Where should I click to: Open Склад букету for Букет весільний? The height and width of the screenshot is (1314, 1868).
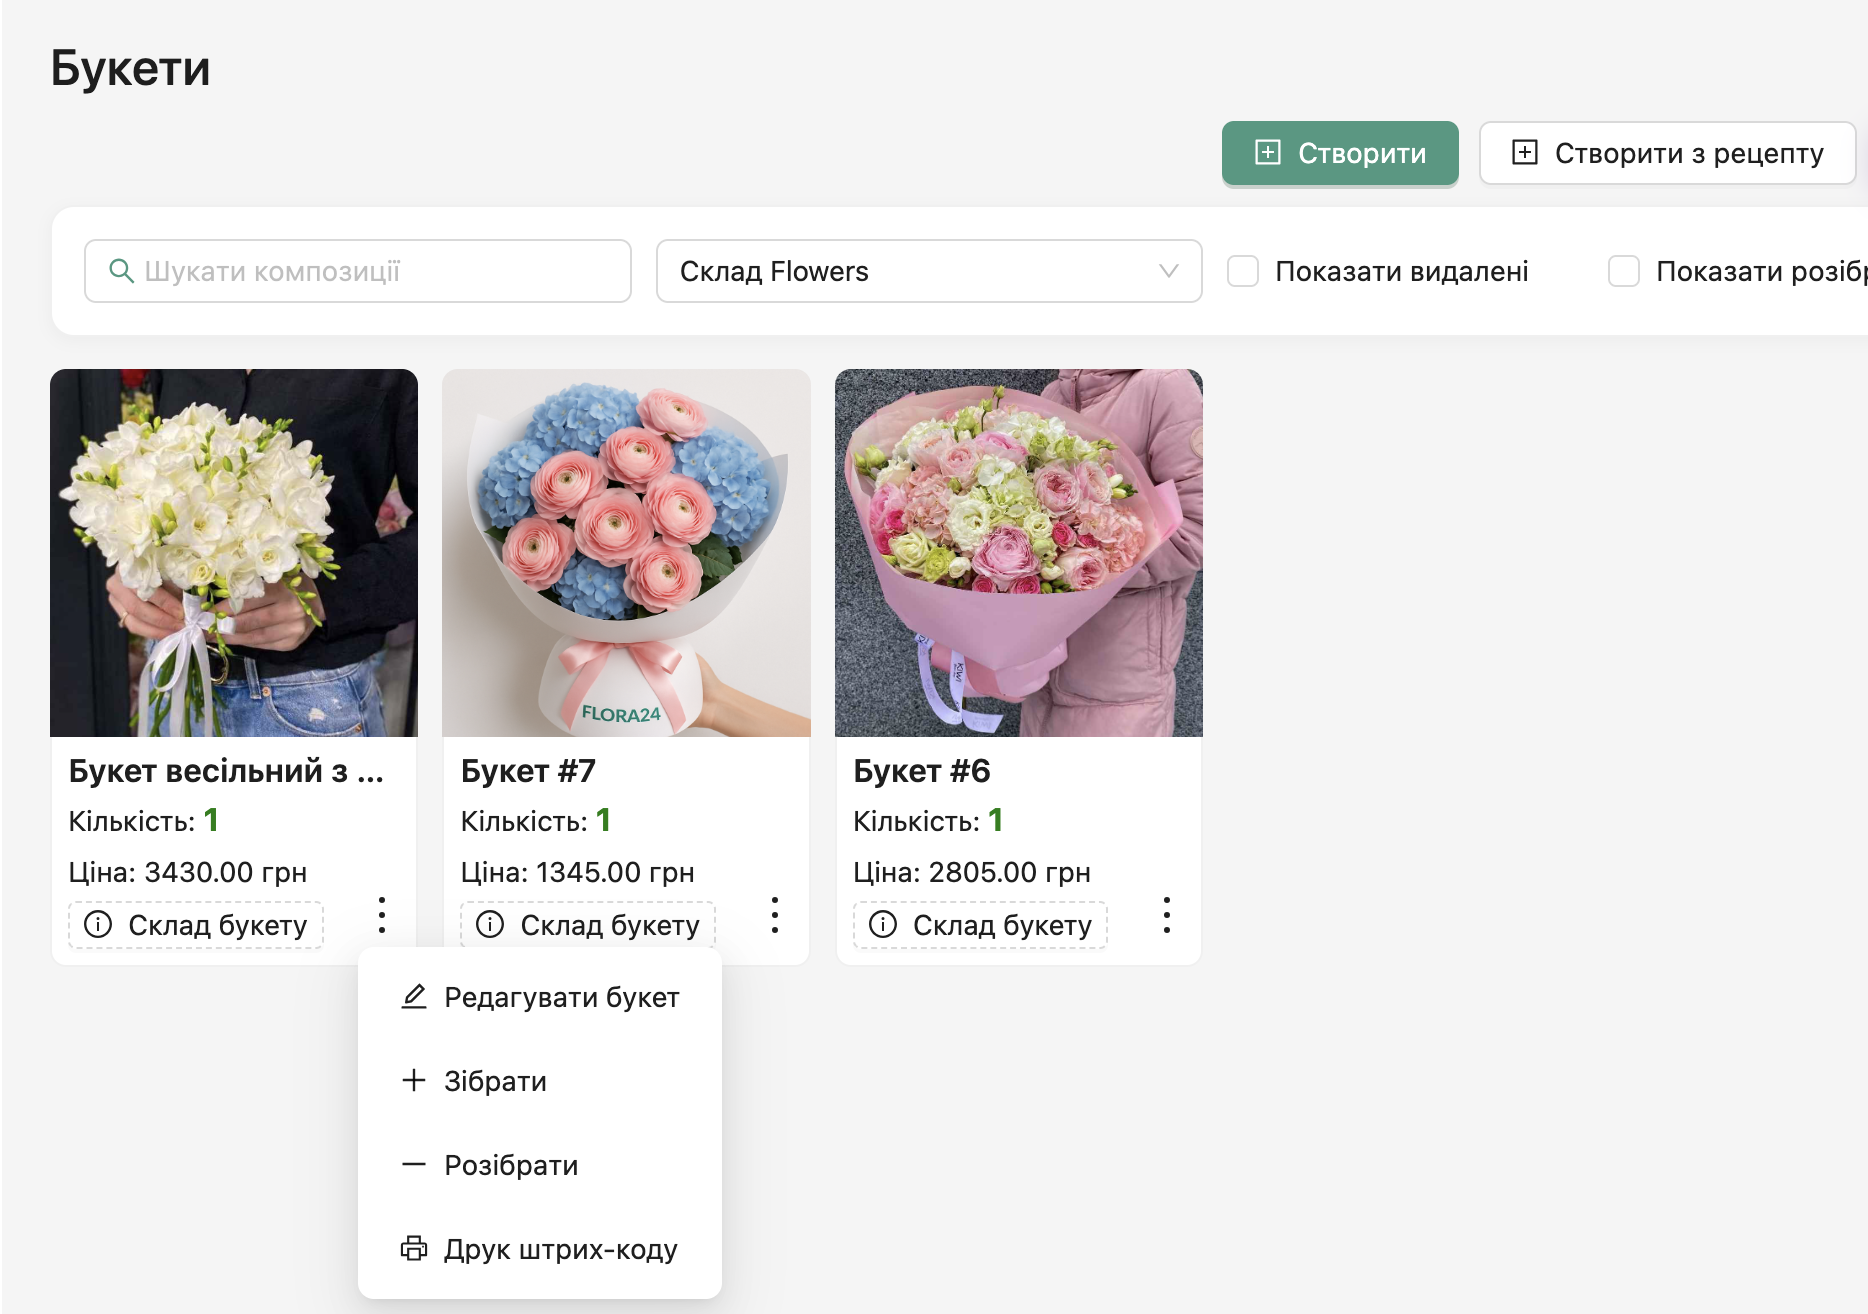(196, 925)
